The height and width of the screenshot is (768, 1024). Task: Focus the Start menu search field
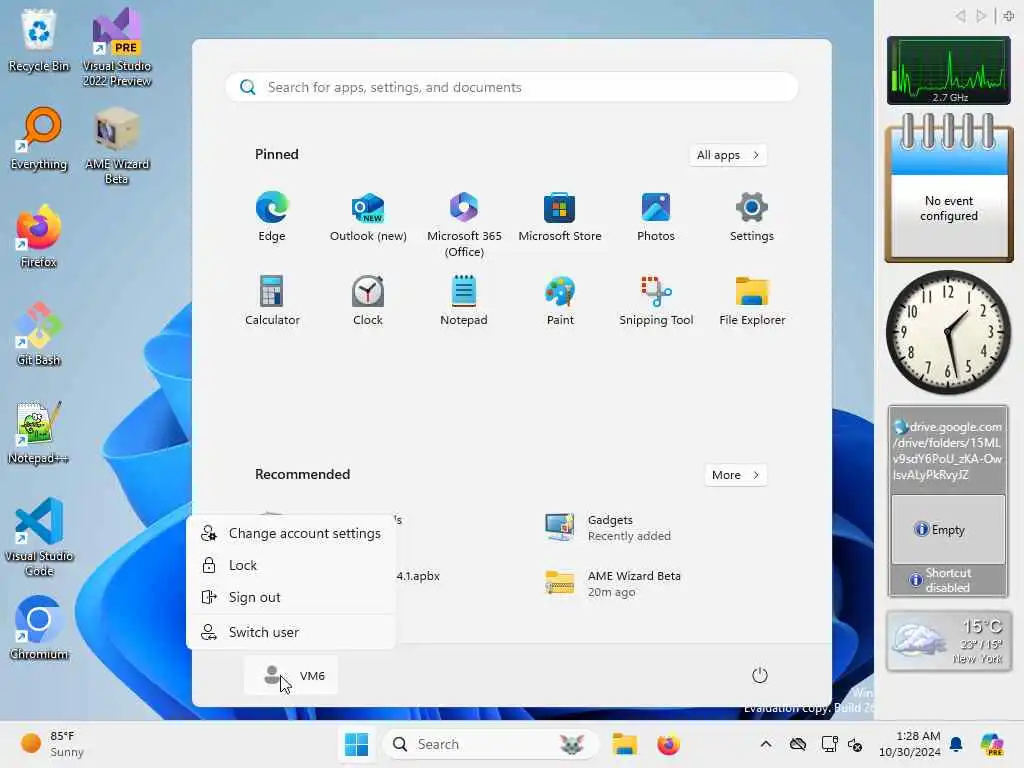[x=512, y=87]
